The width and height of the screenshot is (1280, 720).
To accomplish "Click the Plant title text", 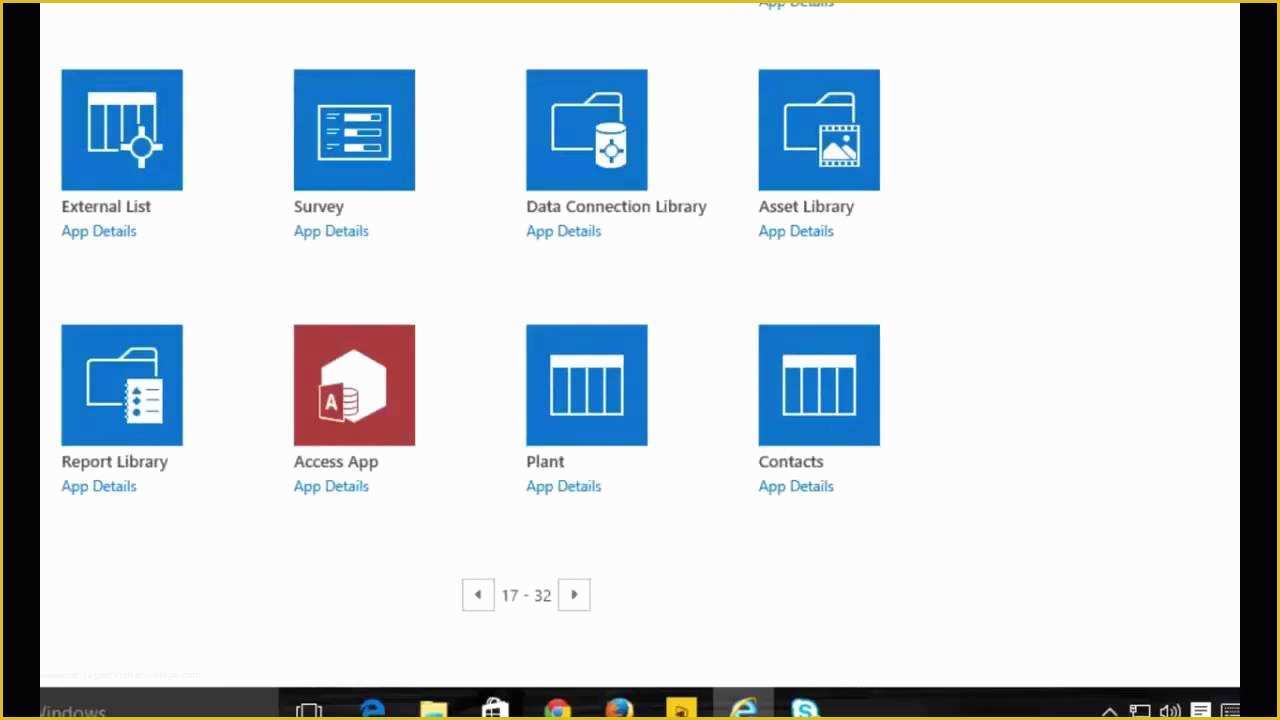I will (545, 462).
